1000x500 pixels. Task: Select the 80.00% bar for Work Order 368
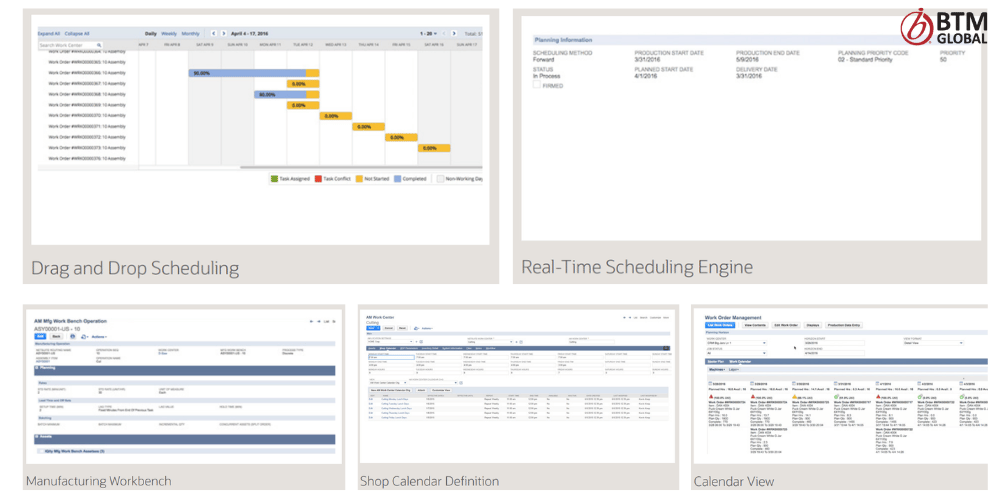pos(287,94)
